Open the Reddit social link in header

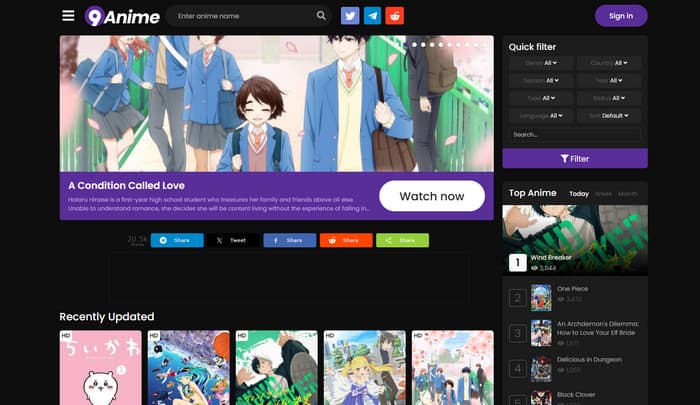pos(395,16)
